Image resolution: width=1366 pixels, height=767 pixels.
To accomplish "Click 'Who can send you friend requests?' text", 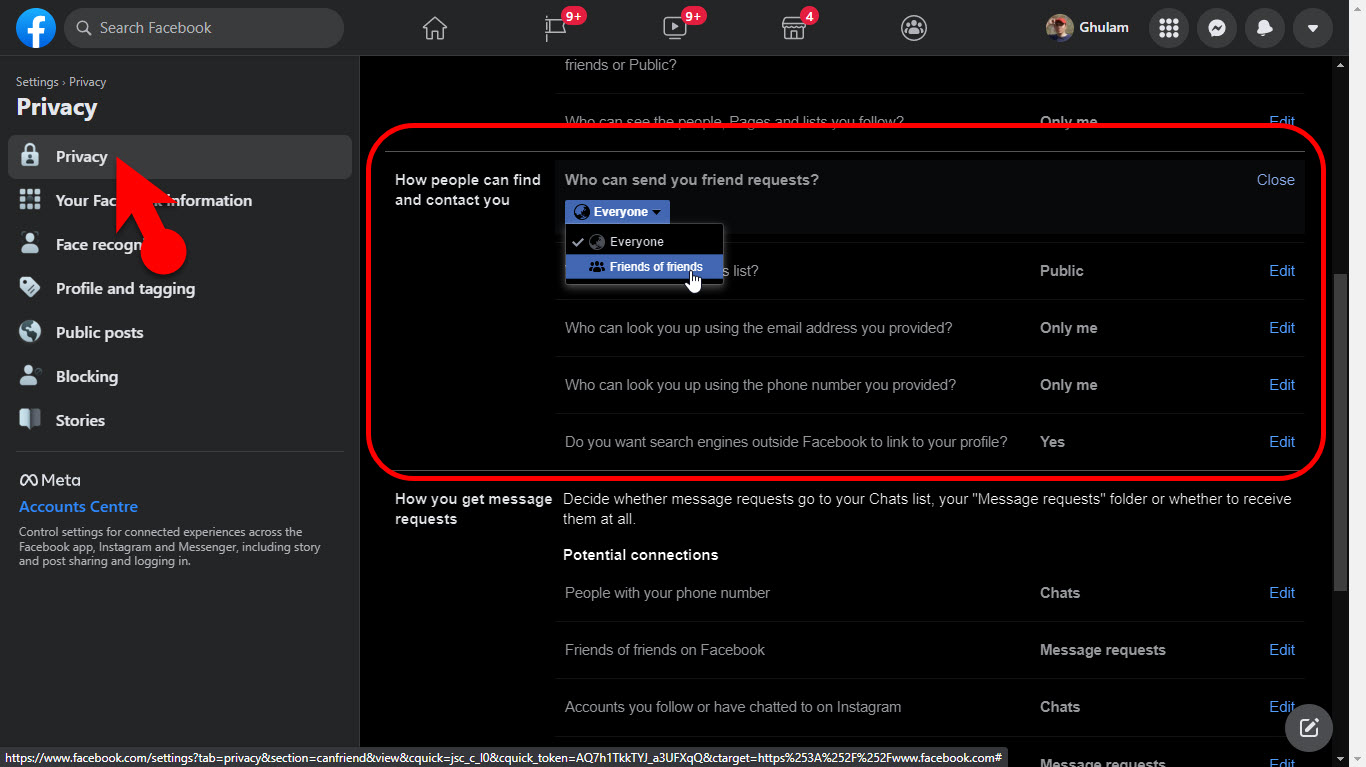I will click(692, 180).
